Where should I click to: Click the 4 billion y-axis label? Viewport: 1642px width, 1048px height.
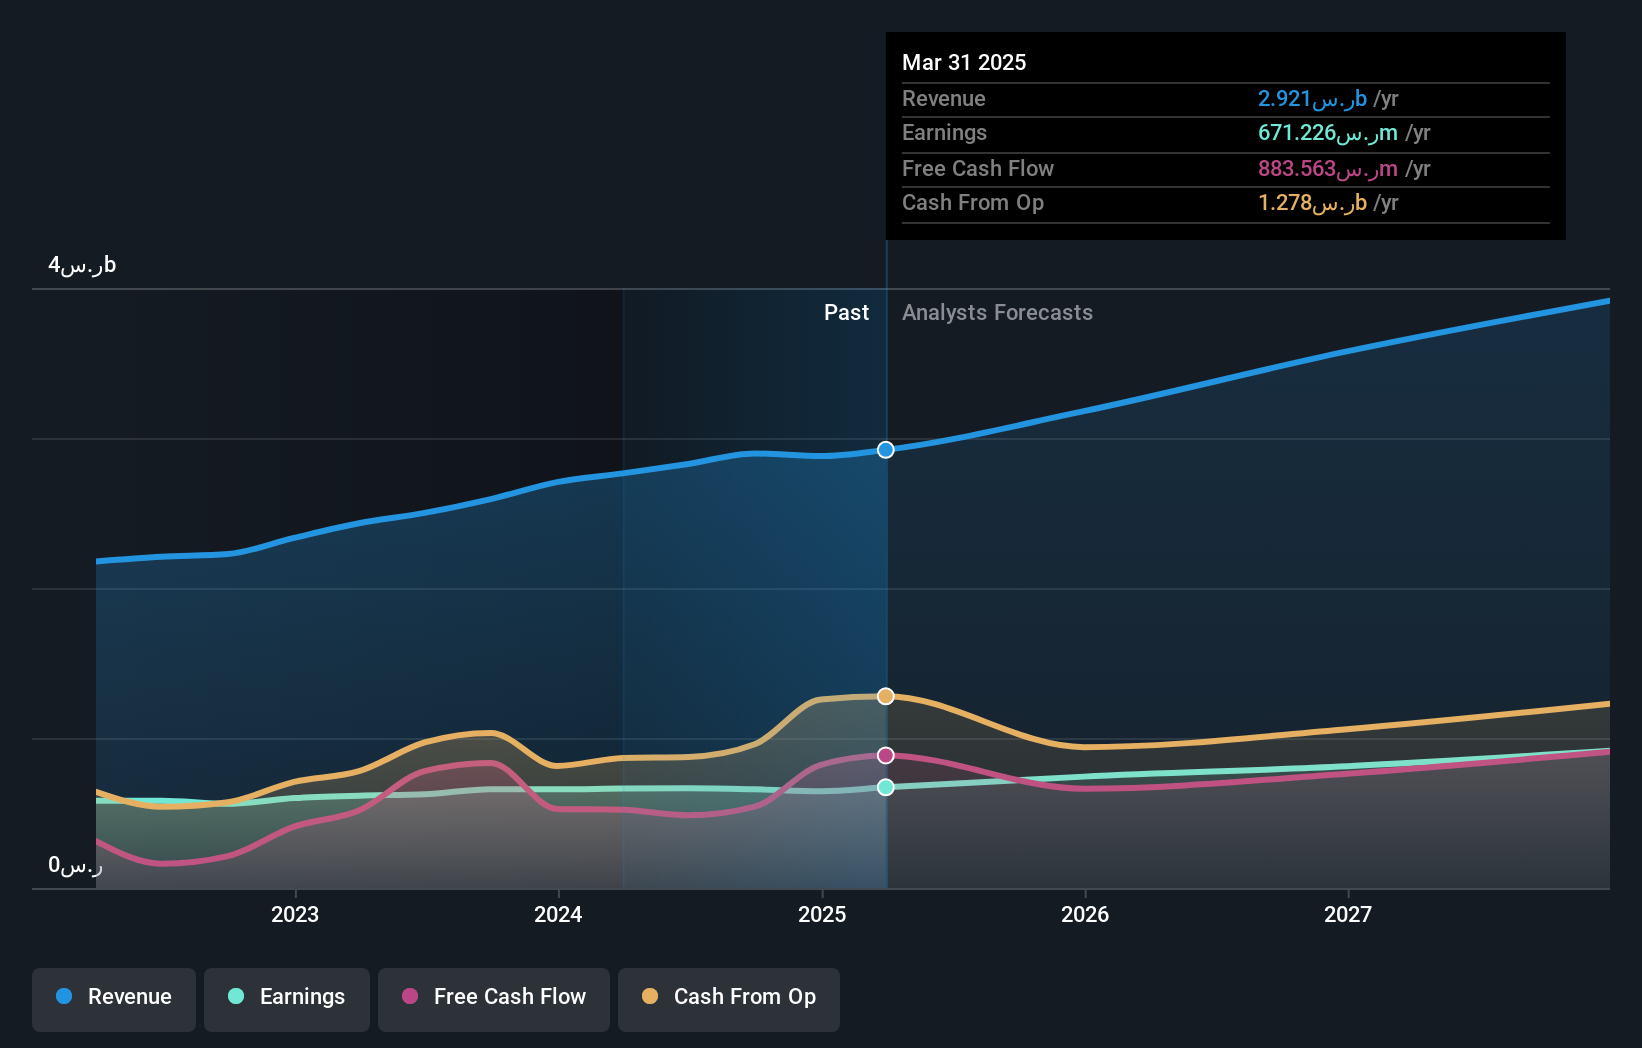pos(82,265)
